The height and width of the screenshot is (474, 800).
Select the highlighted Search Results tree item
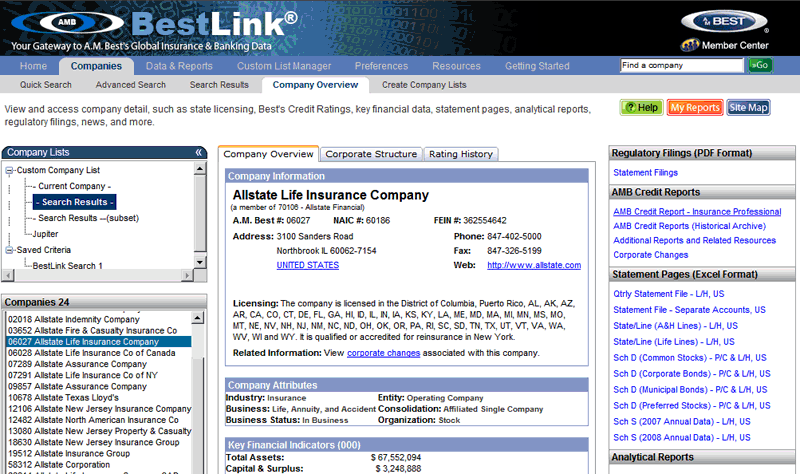coord(74,202)
